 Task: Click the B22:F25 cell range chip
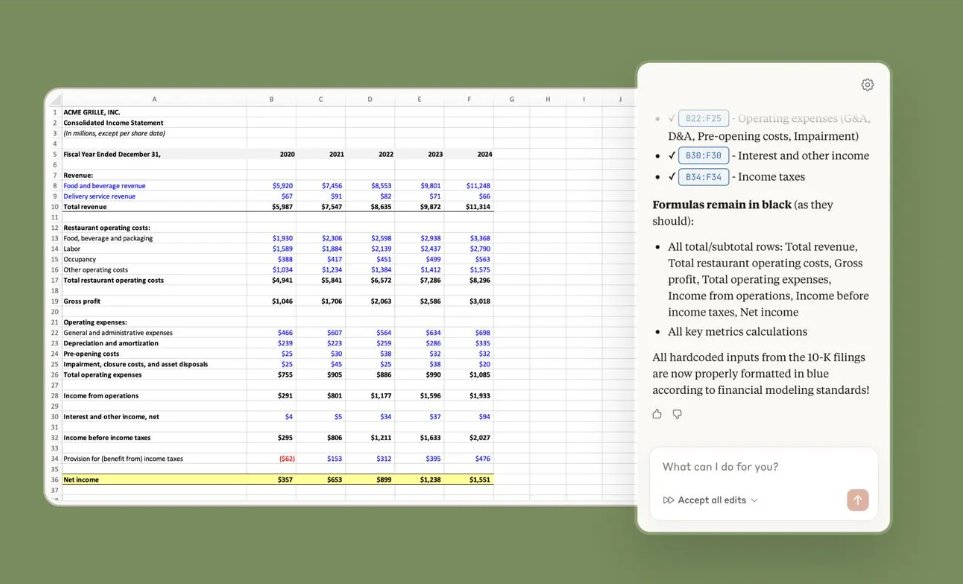(703, 118)
